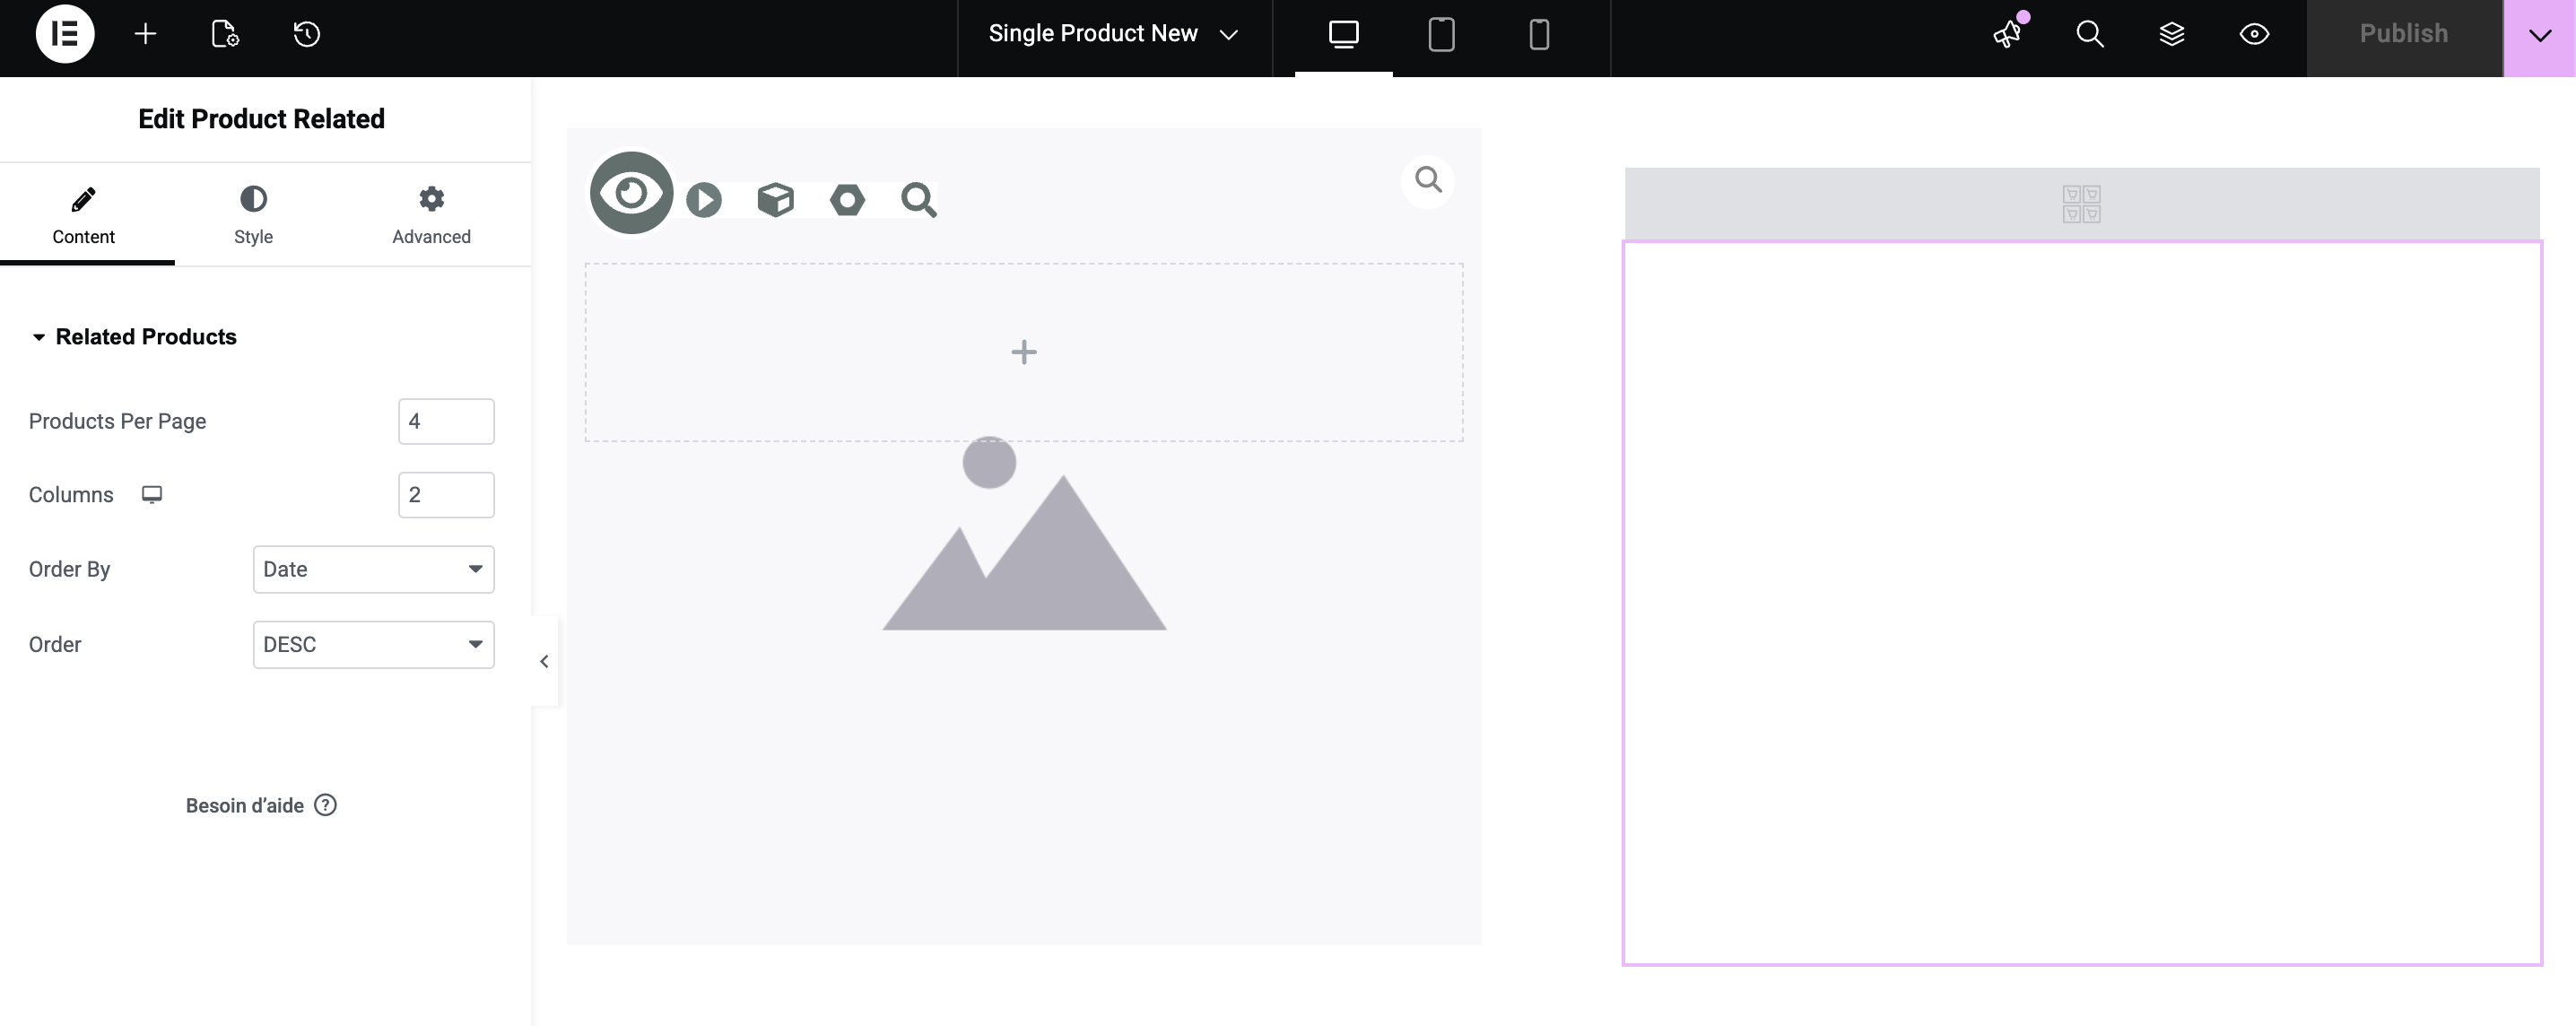Open the Order By dropdown
Viewport: 2576px width, 1026px height.
[373, 569]
